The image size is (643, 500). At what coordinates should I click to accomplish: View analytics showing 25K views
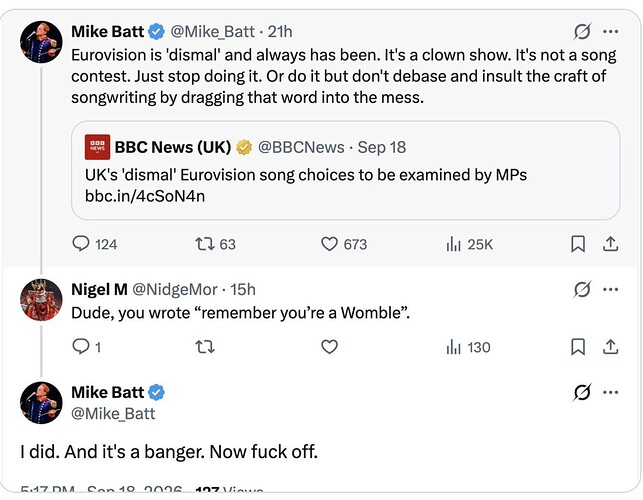(470, 244)
